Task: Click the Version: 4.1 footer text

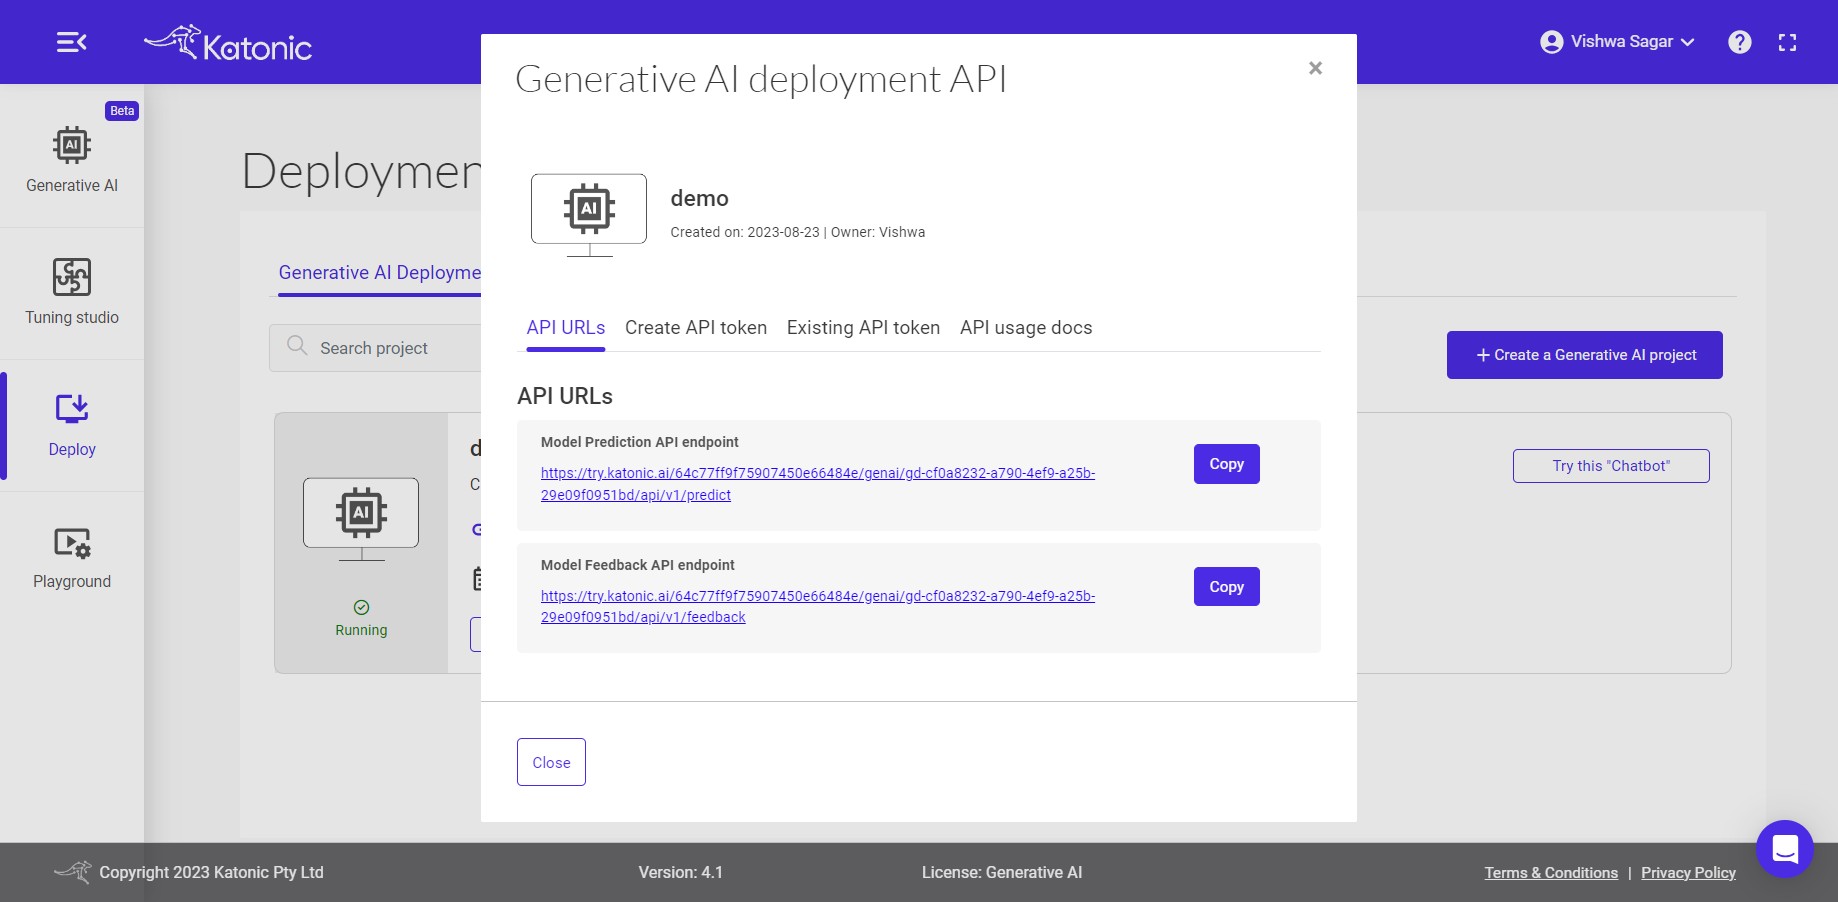Action: click(x=681, y=873)
